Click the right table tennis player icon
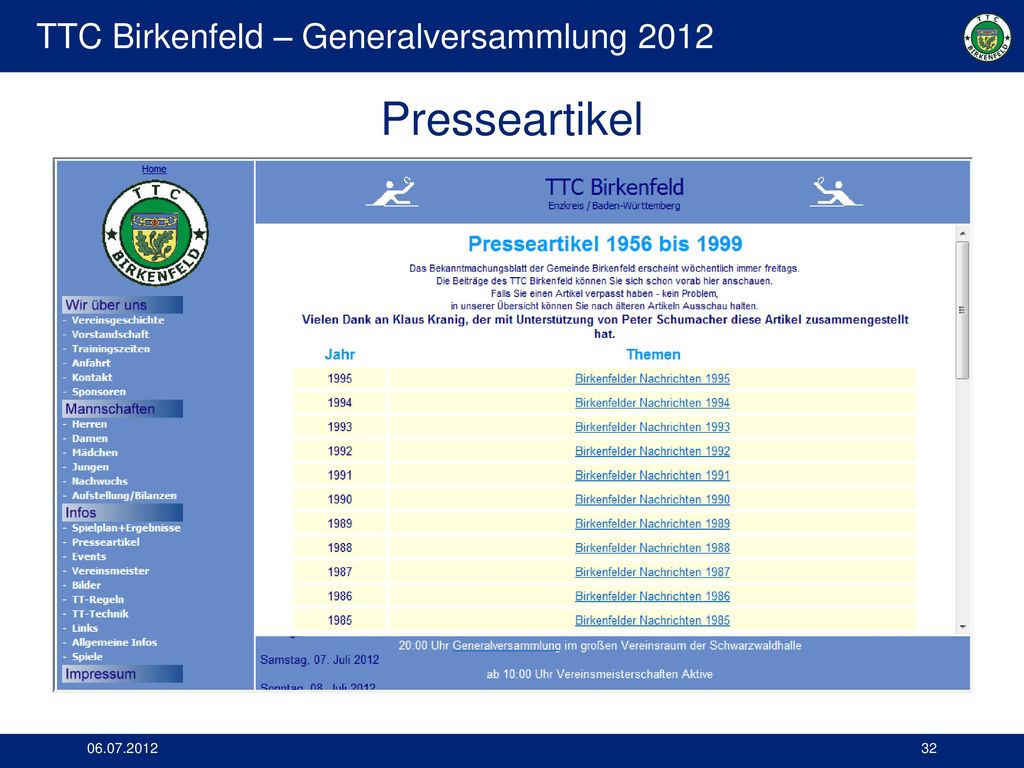This screenshot has width=1024, height=768. pos(835,192)
